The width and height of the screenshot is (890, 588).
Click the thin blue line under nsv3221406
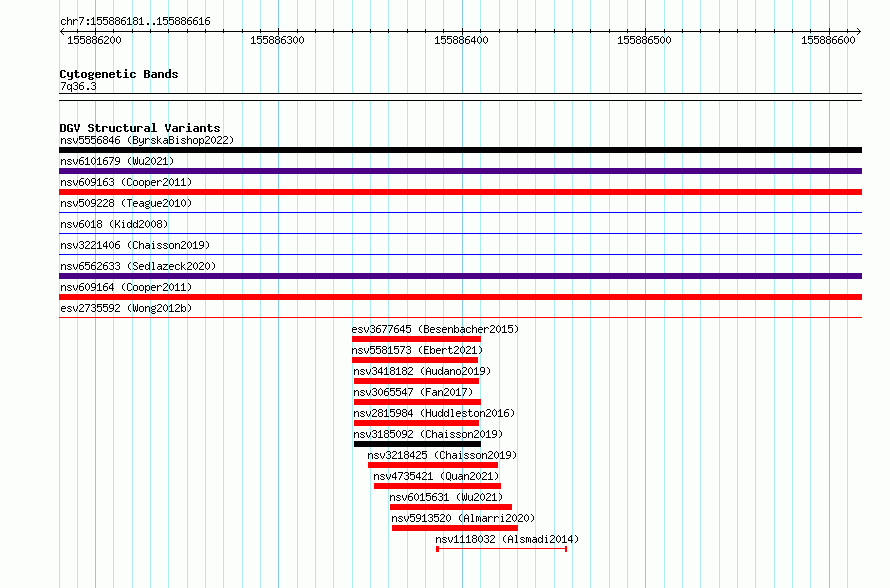(460, 255)
